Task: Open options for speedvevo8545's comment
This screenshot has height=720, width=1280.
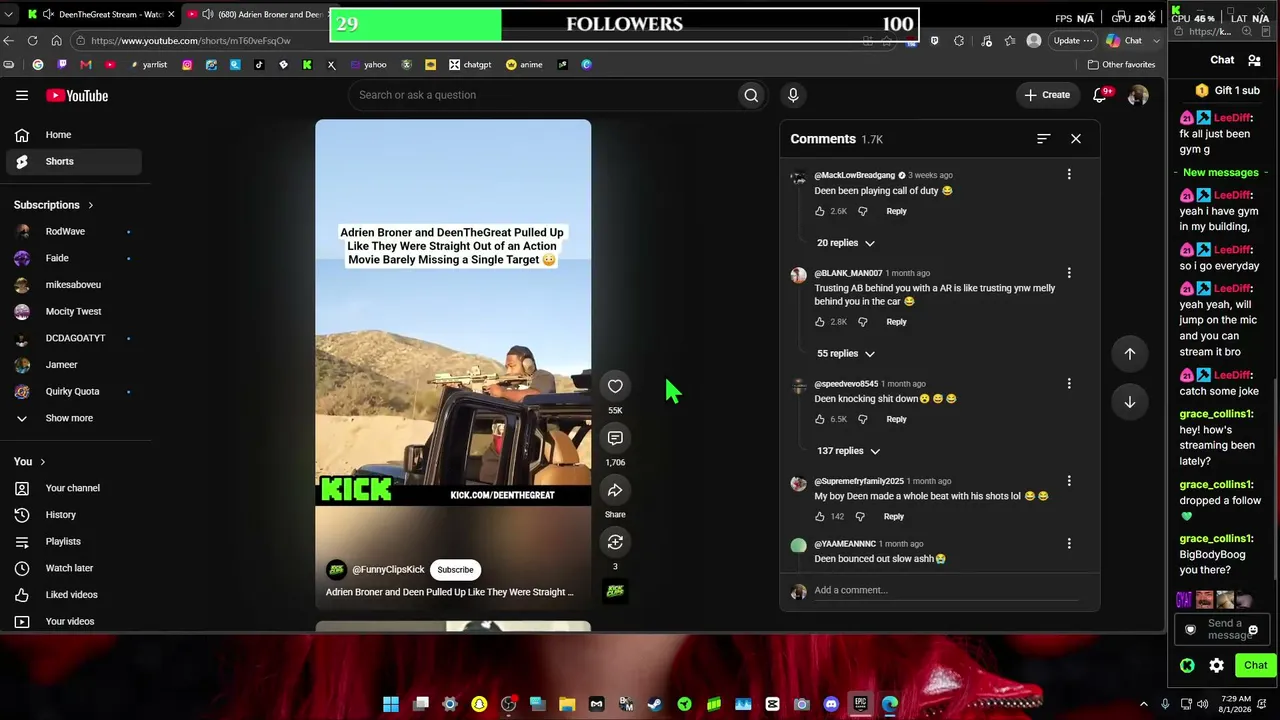Action: [1069, 384]
